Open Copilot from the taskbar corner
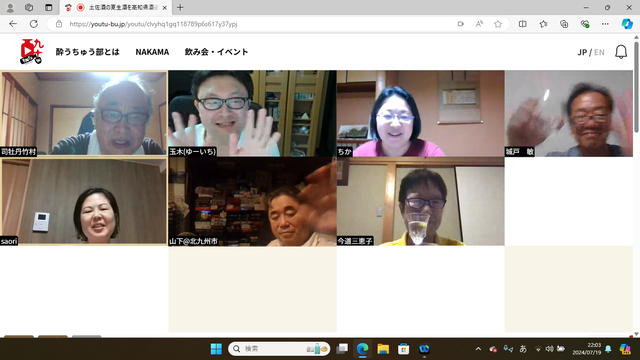The height and width of the screenshot is (360, 640). [625, 349]
